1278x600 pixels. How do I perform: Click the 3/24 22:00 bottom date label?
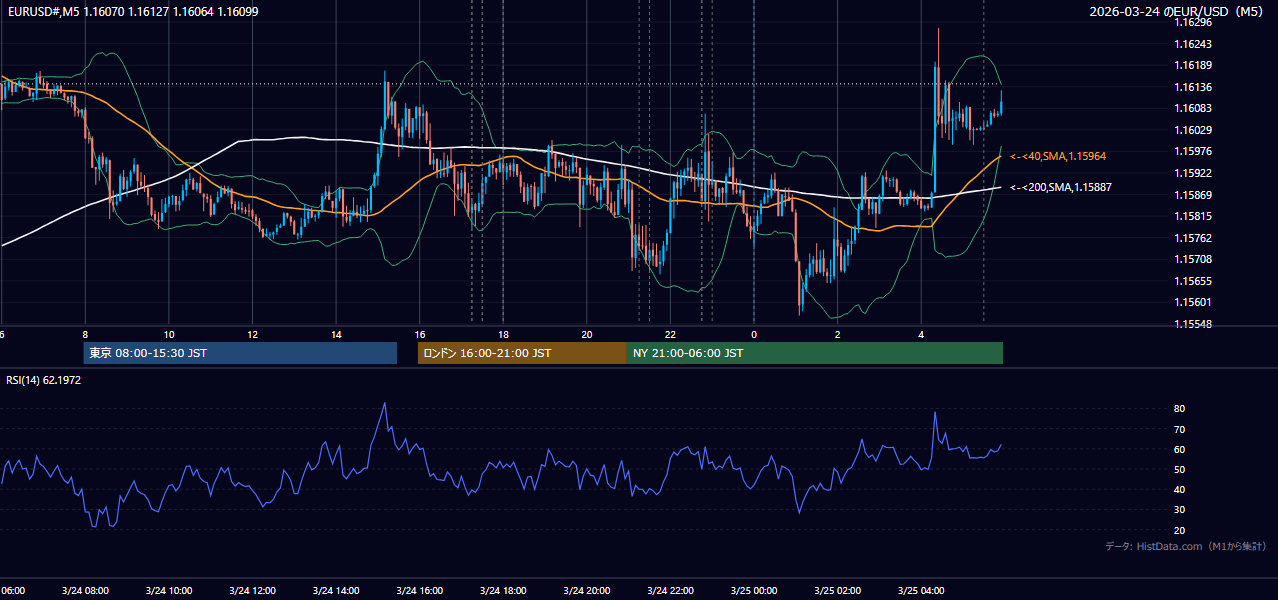[x=670, y=590]
